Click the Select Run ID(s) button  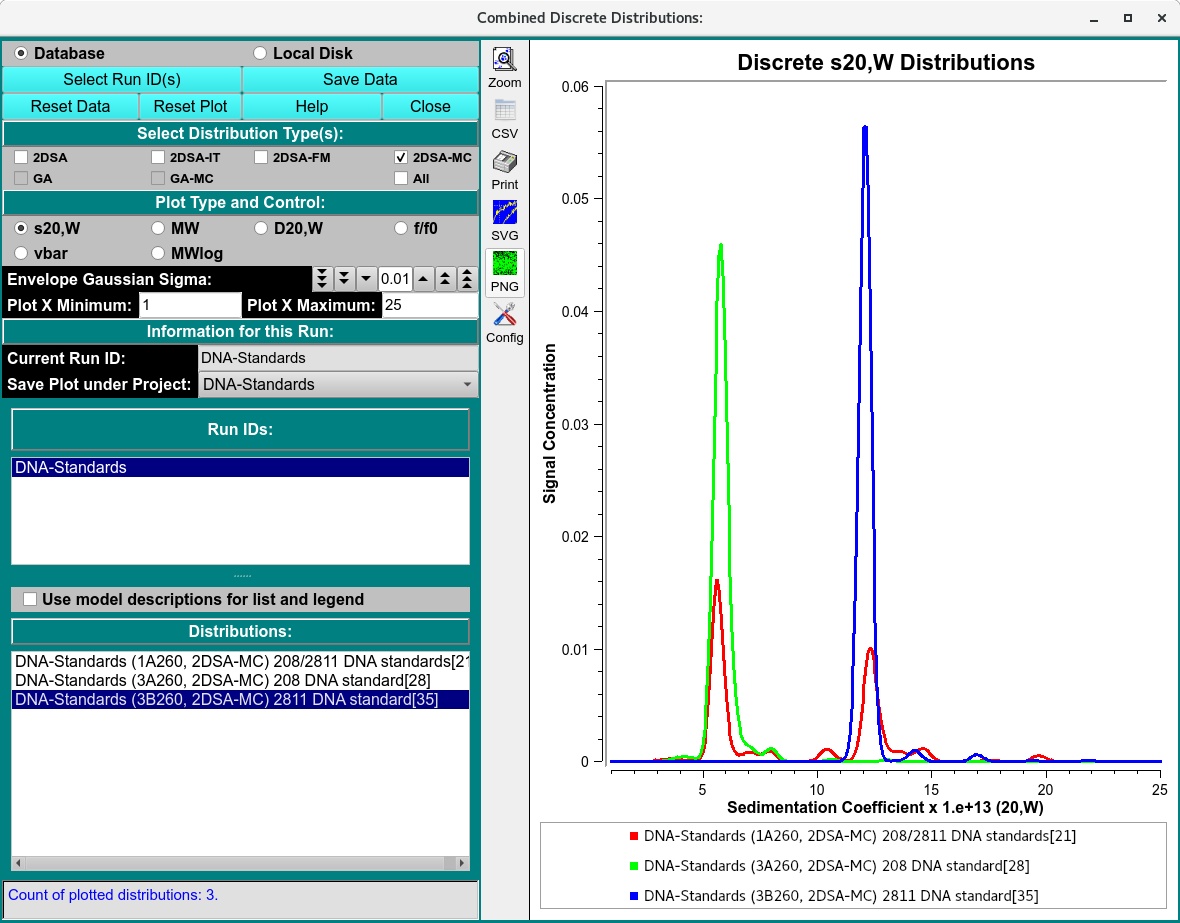(x=122, y=80)
